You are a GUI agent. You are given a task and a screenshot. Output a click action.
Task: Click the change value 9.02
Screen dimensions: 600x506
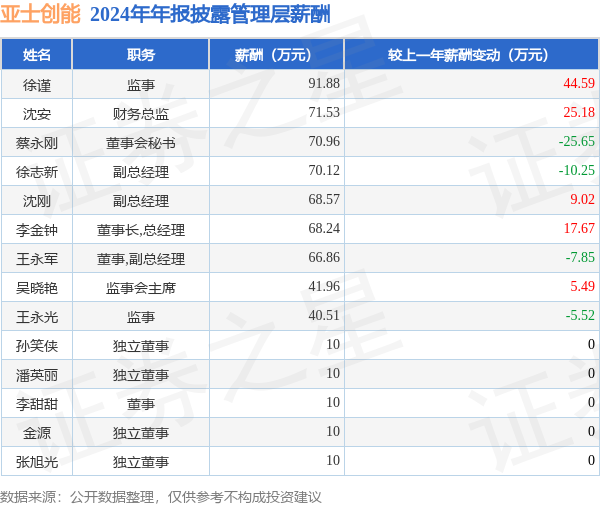tap(582, 200)
